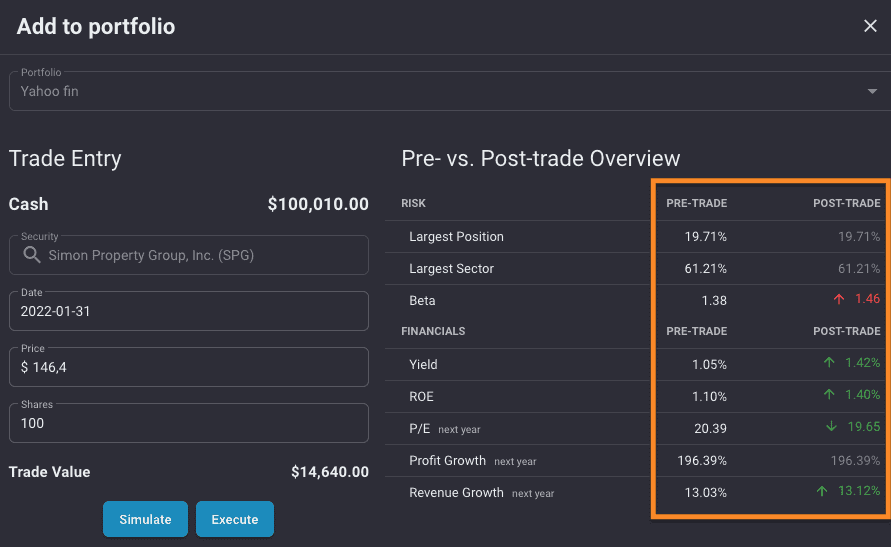This screenshot has width=891, height=547.
Task: Click the red up arrow beside Beta 1.46
Action: point(839,299)
